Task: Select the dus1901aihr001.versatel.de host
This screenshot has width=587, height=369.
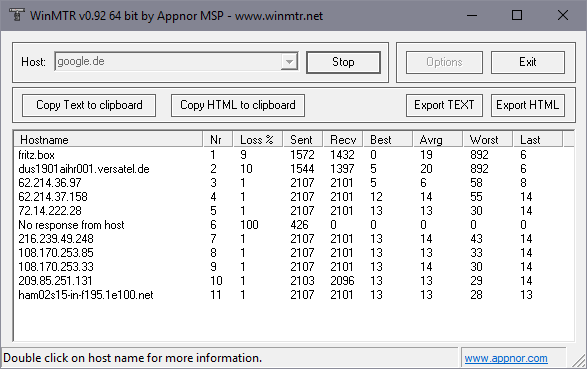Action: (x=84, y=169)
